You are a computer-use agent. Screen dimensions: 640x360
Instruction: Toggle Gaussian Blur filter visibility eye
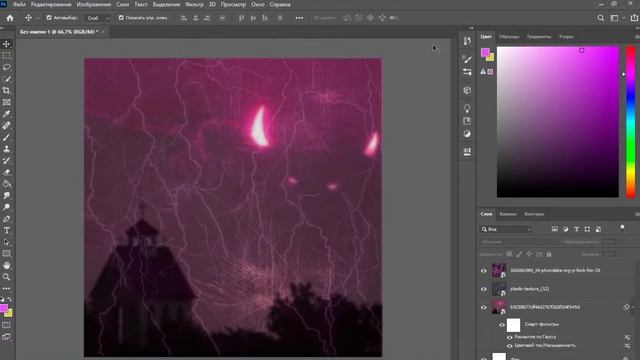coord(509,338)
